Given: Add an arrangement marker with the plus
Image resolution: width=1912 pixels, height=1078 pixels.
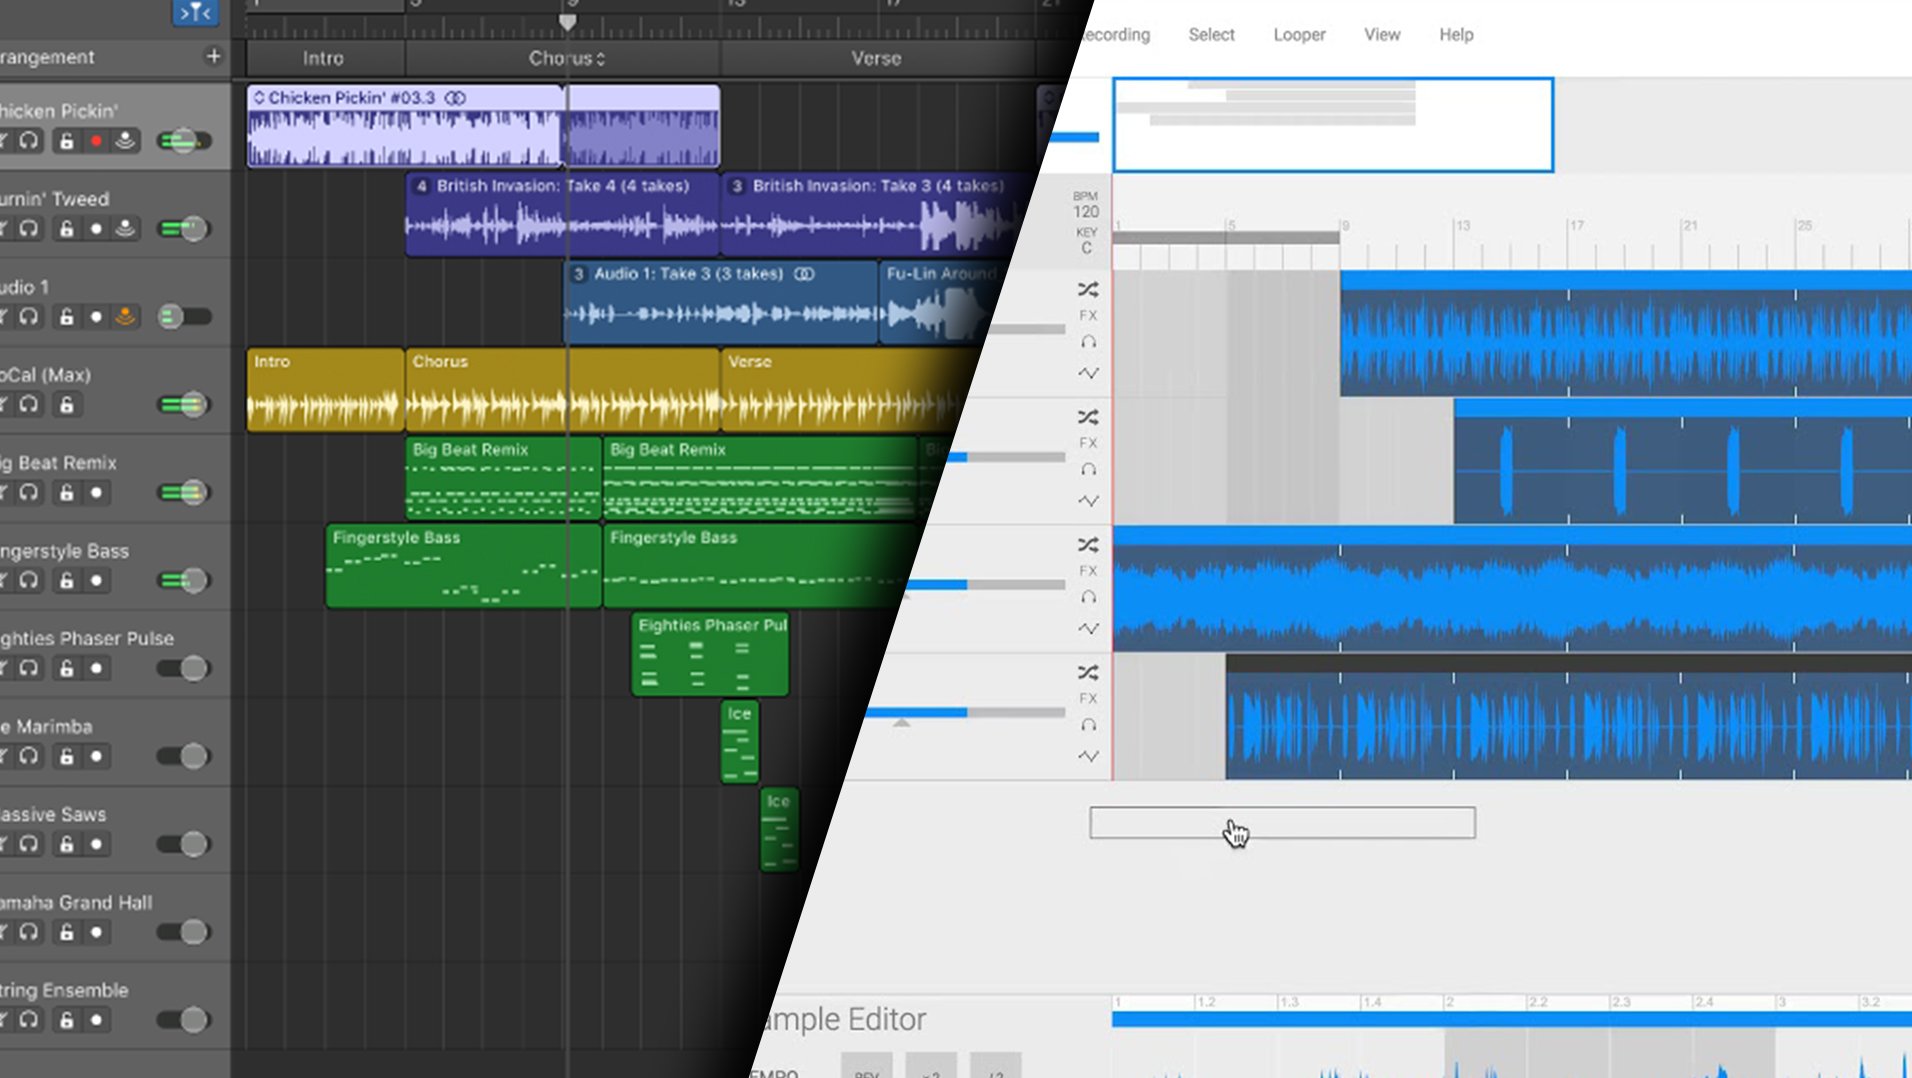Looking at the screenshot, I should point(213,56).
